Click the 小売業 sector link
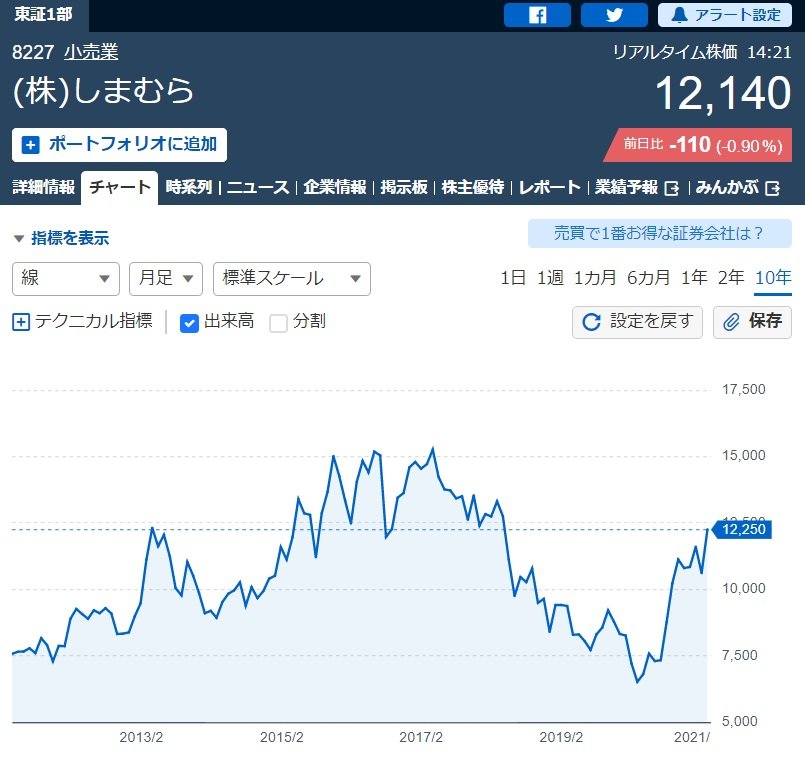805x762 pixels. coord(90,52)
